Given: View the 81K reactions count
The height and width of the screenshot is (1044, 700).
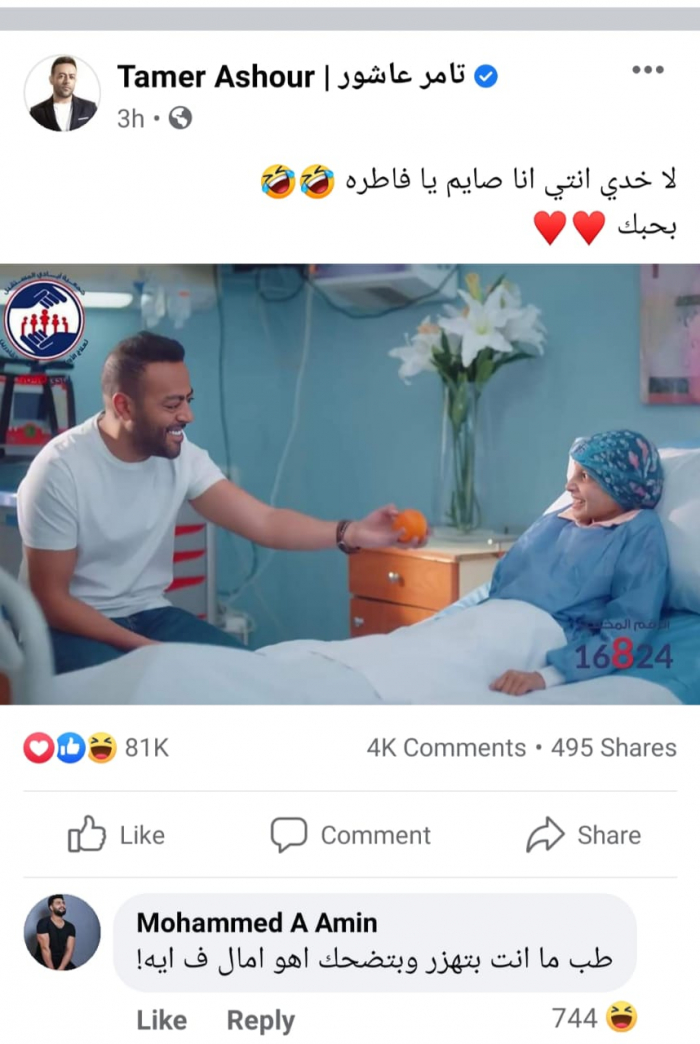Looking at the screenshot, I should click(147, 748).
